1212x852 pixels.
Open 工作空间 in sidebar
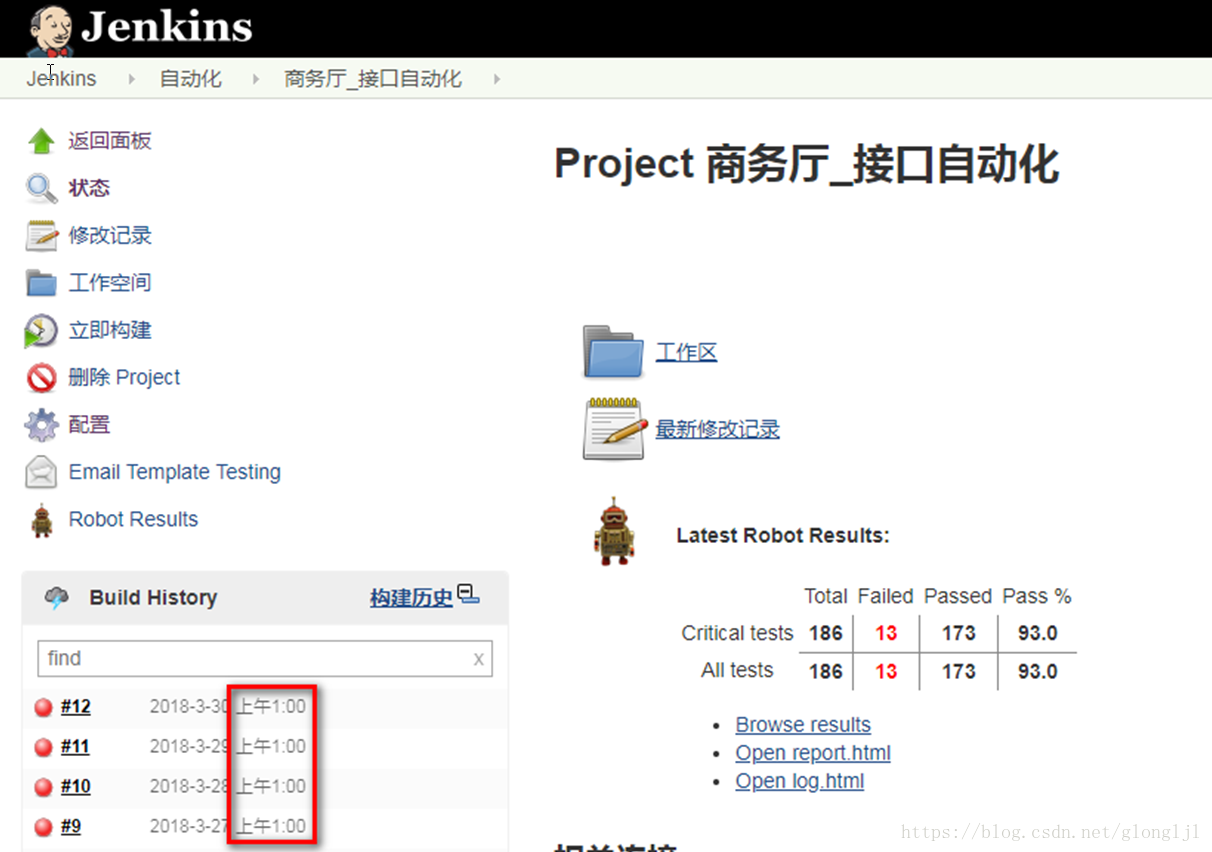click(x=110, y=283)
